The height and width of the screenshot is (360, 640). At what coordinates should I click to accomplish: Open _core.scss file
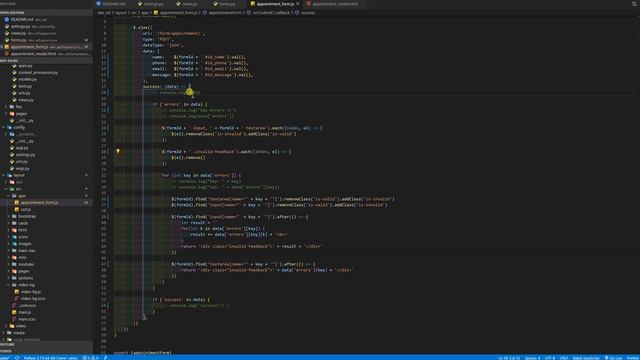click(x=27, y=305)
